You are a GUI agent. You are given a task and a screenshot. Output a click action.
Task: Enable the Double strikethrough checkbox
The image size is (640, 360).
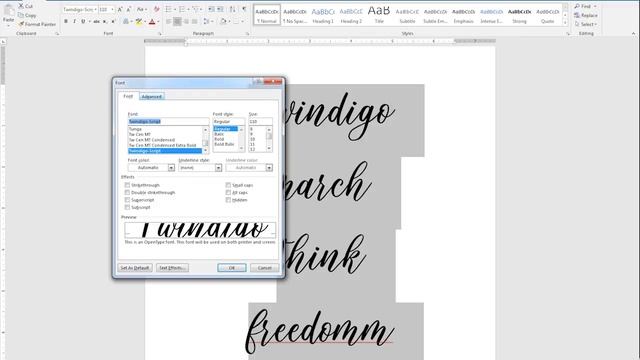click(127, 192)
